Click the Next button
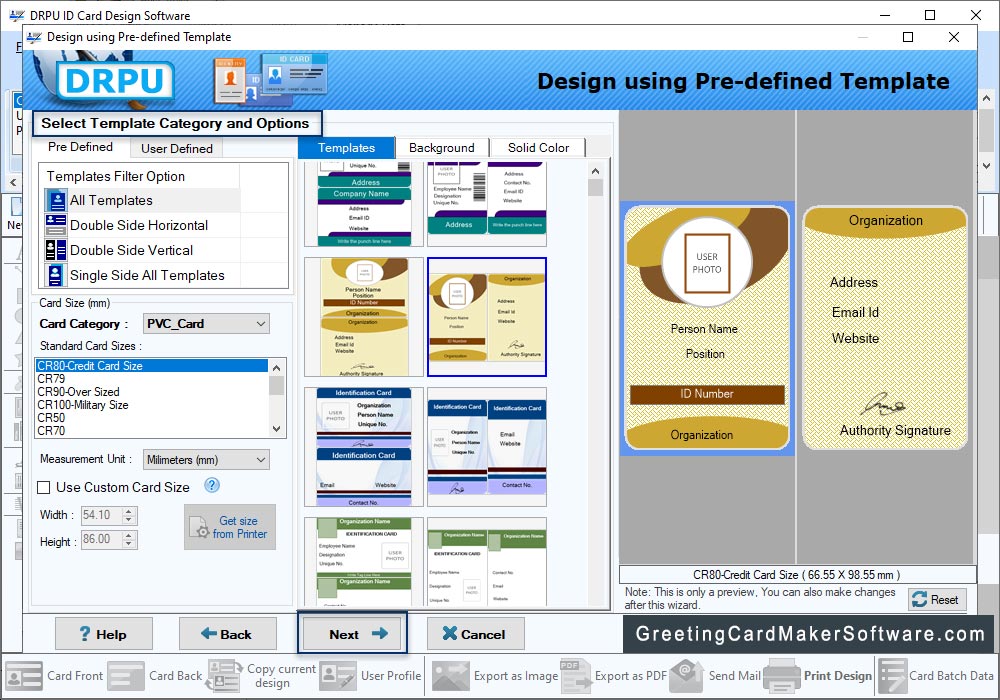 [x=352, y=634]
